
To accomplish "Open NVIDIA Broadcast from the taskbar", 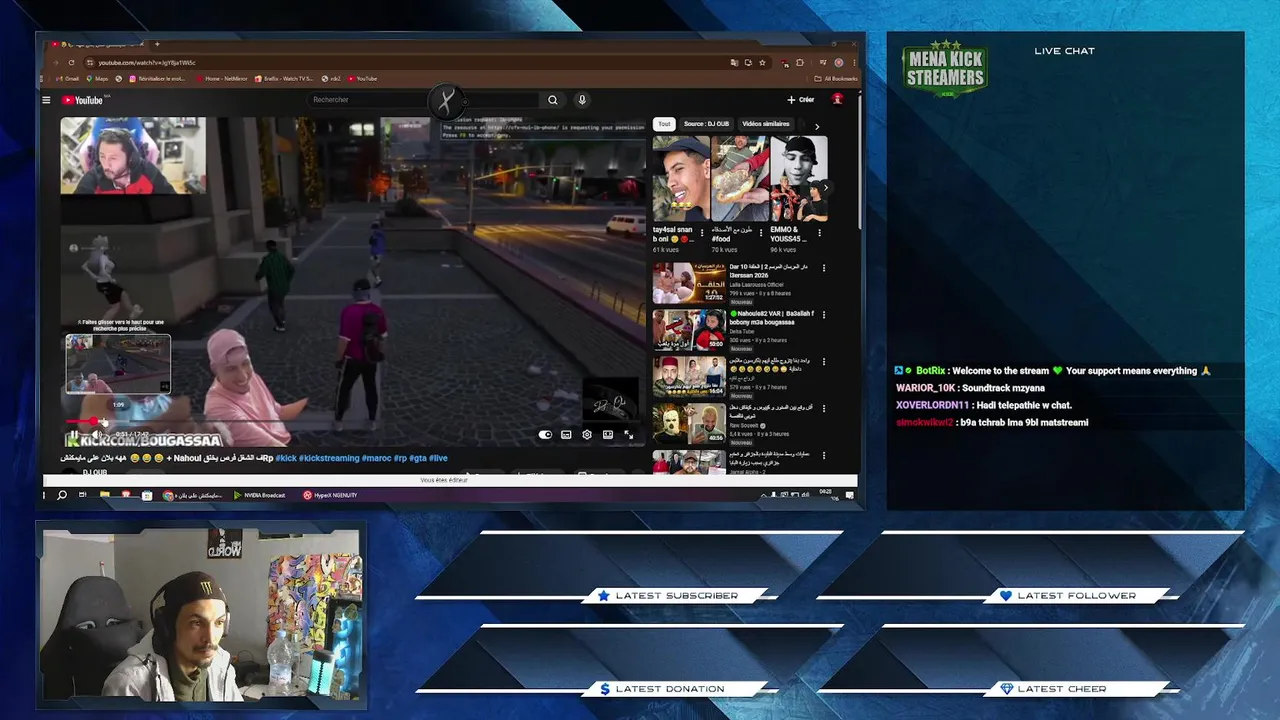I will coord(260,495).
